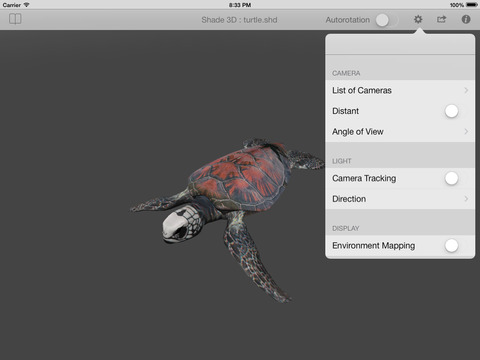480x360 pixels.
Task: Click the Environment Mapping label
Action: 374,246
